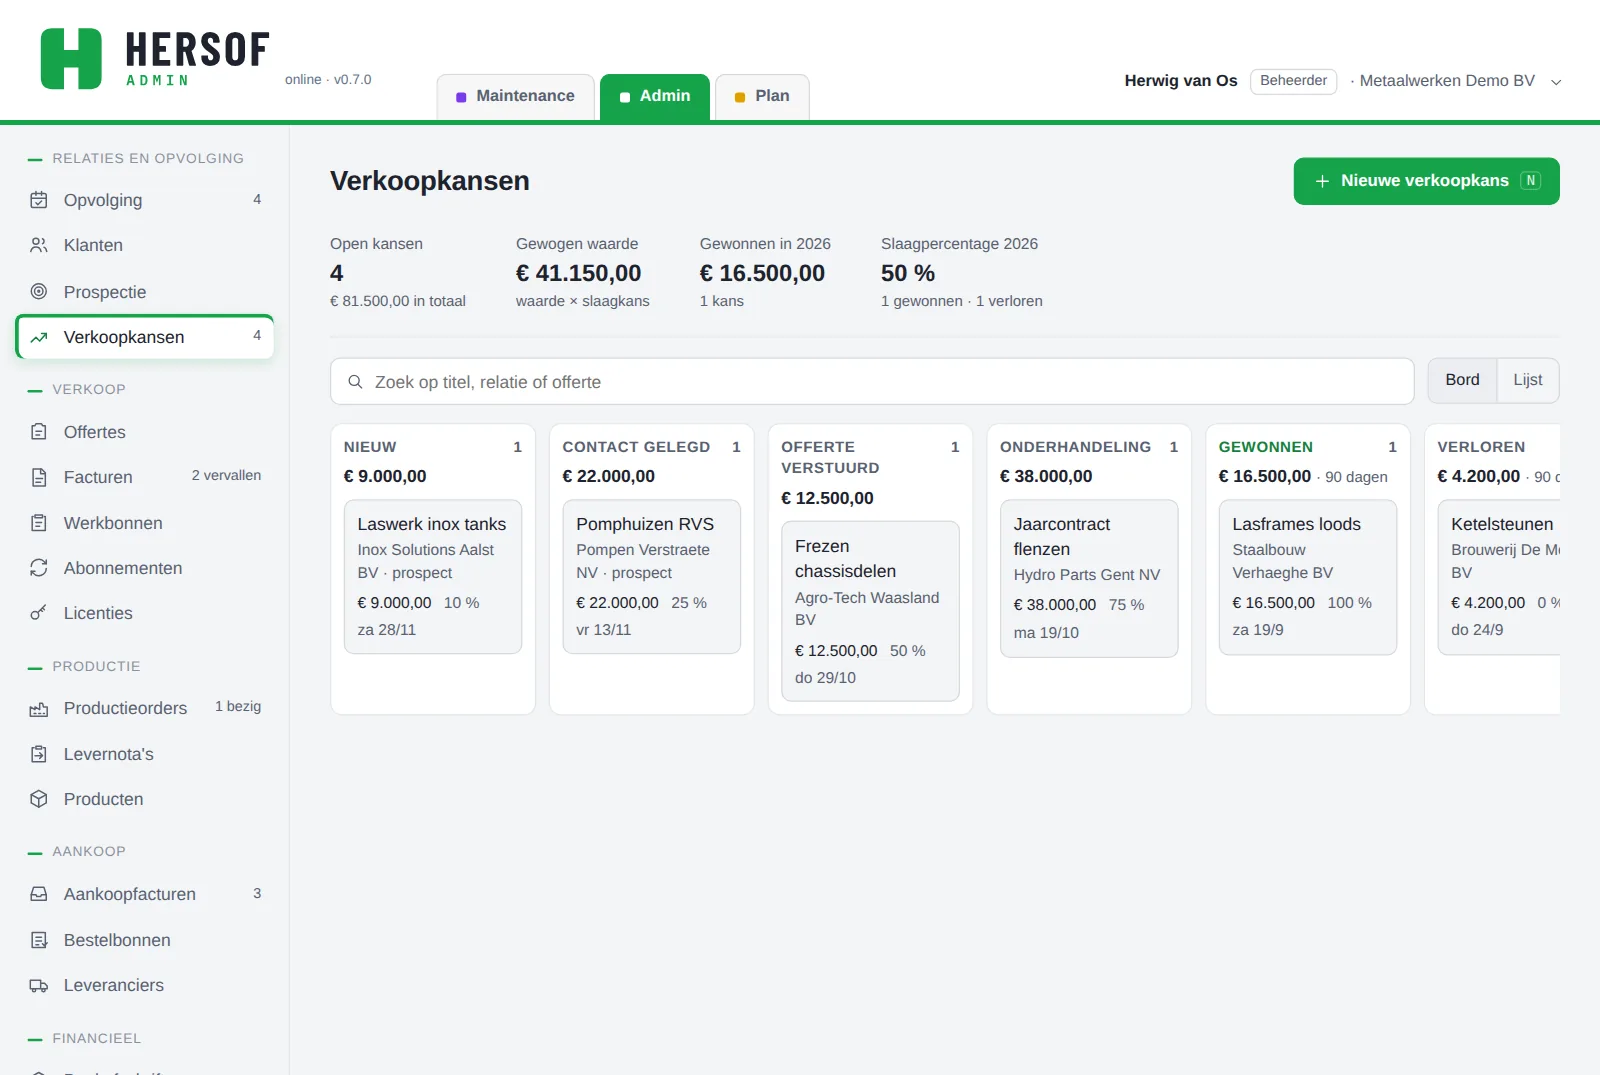Image resolution: width=1600 pixels, height=1075 pixels.
Task: Click the Productieorders factory icon
Action: tap(39, 709)
